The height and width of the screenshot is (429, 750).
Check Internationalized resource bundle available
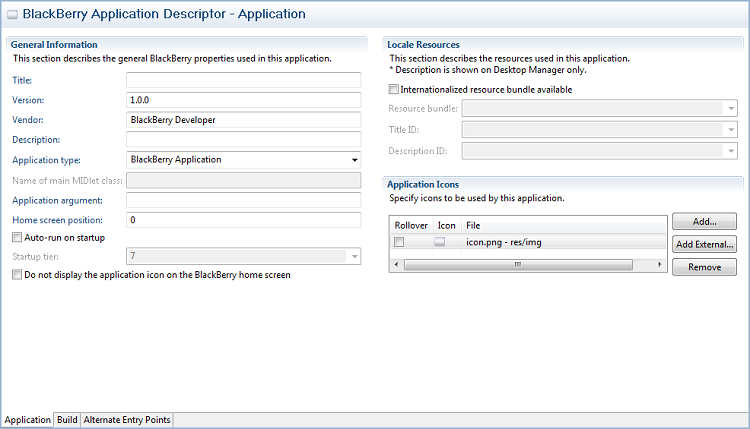(x=394, y=89)
